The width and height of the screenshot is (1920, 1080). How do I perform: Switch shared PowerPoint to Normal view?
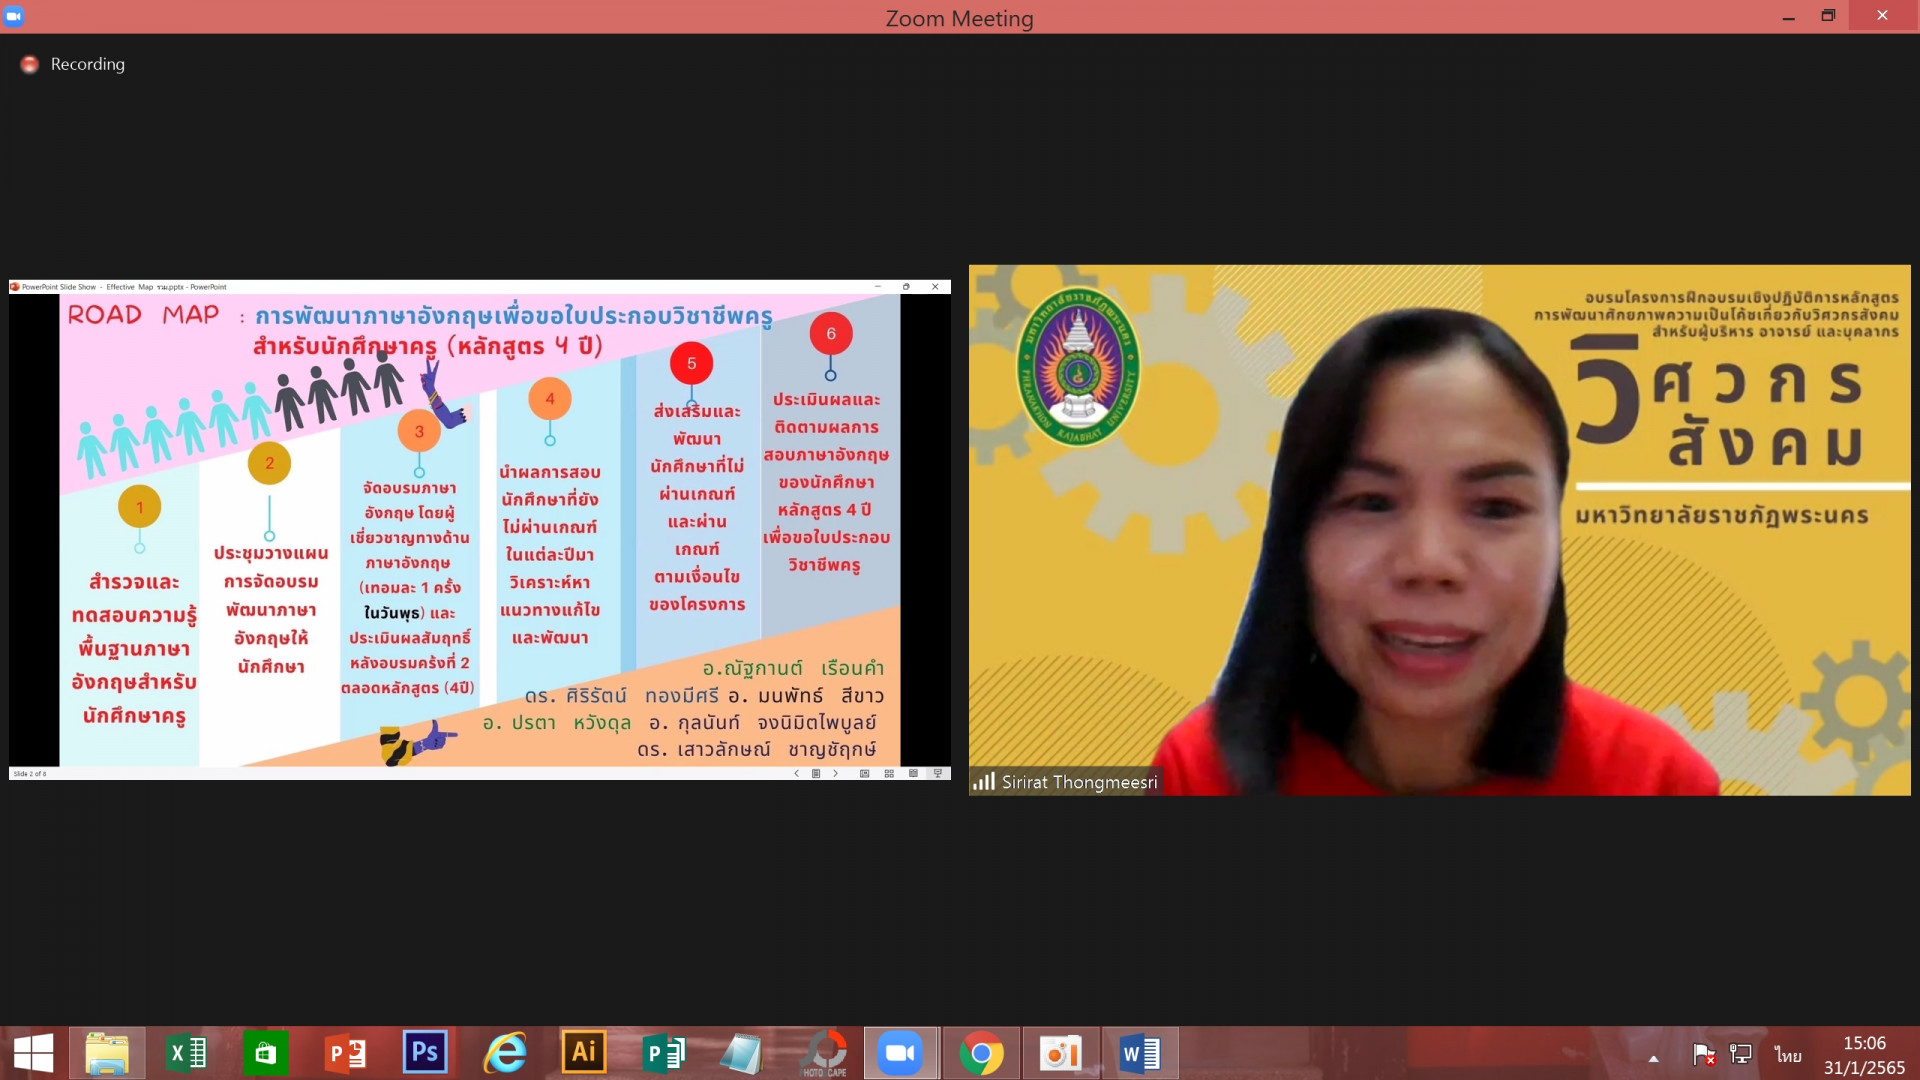pos(865,773)
